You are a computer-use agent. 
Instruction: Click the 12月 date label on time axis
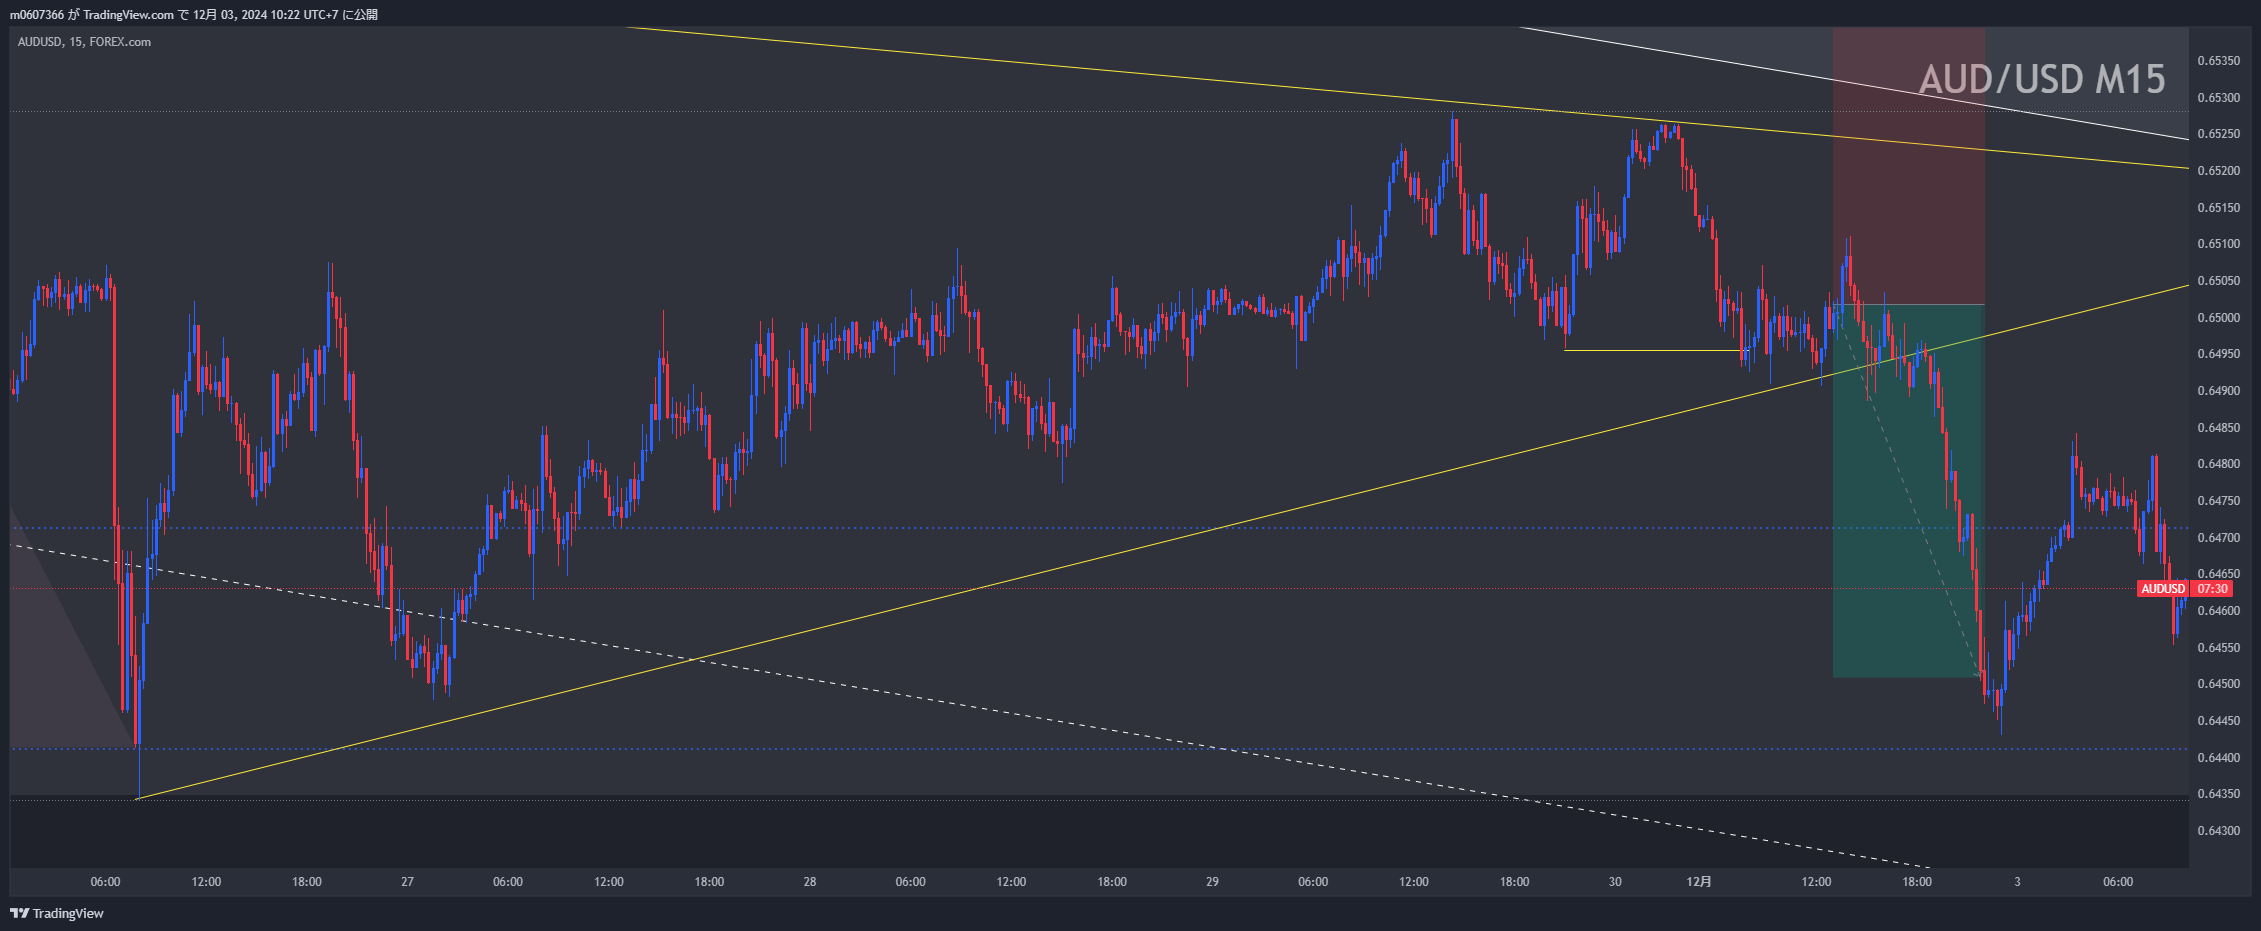click(1698, 882)
